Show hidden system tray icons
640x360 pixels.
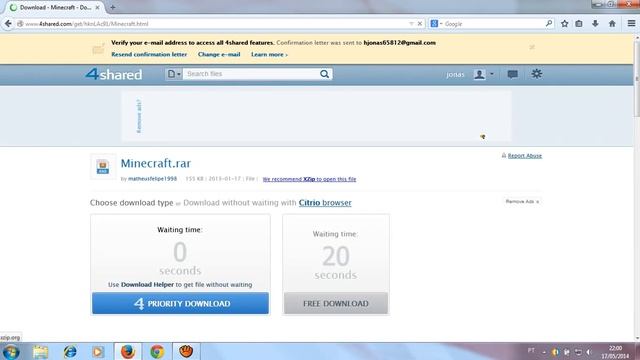click(x=544, y=352)
